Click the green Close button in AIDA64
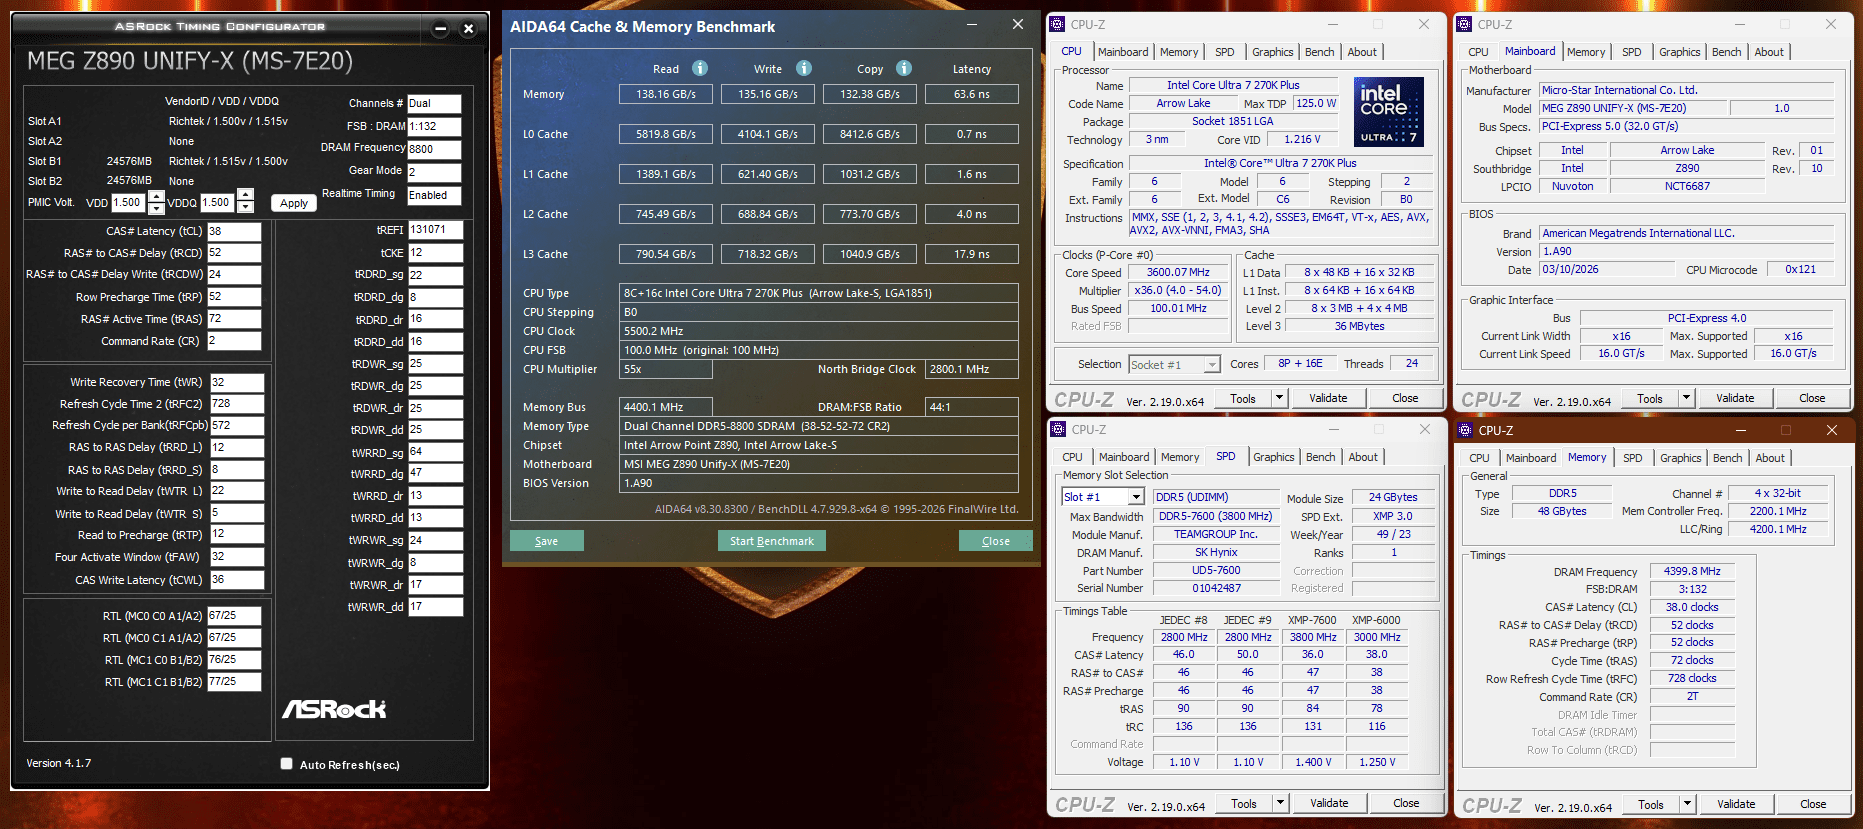The width and height of the screenshot is (1863, 829). tap(996, 541)
